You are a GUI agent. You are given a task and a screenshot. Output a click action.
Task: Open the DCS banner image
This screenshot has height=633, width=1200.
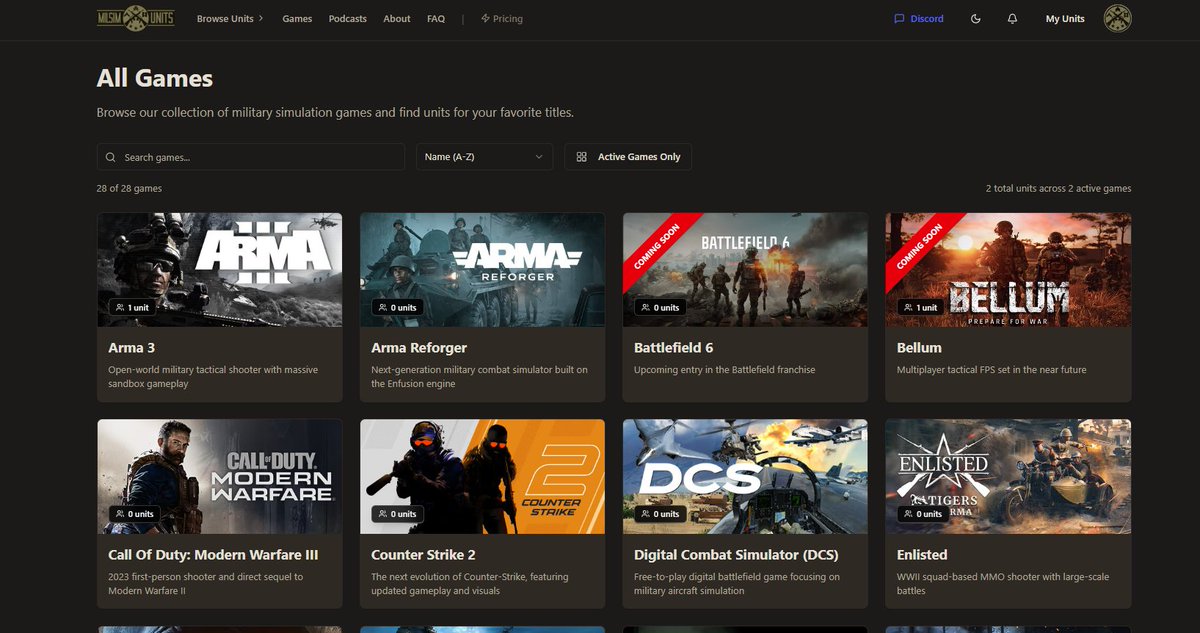[x=745, y=476]
